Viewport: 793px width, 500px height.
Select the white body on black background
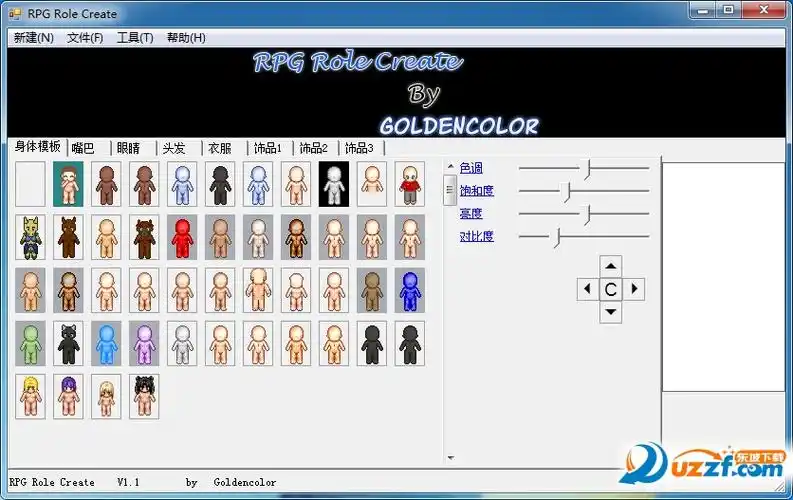pyautogui.click(x=334, y=184)
